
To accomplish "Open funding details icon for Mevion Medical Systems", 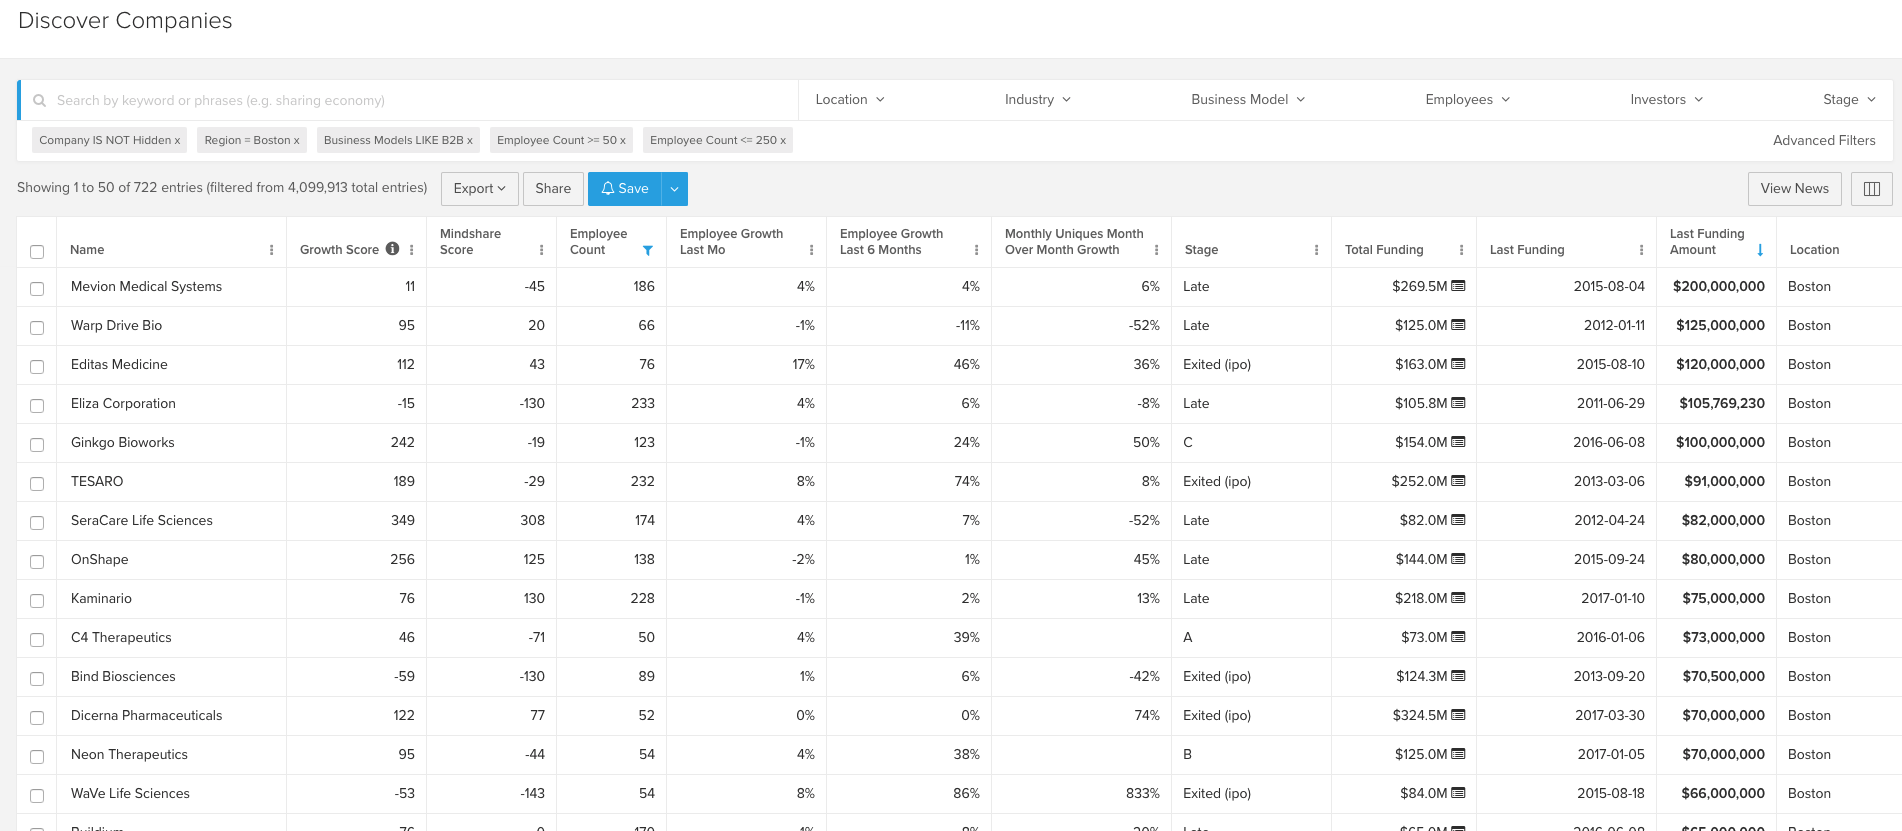I will coord(1458,286).
